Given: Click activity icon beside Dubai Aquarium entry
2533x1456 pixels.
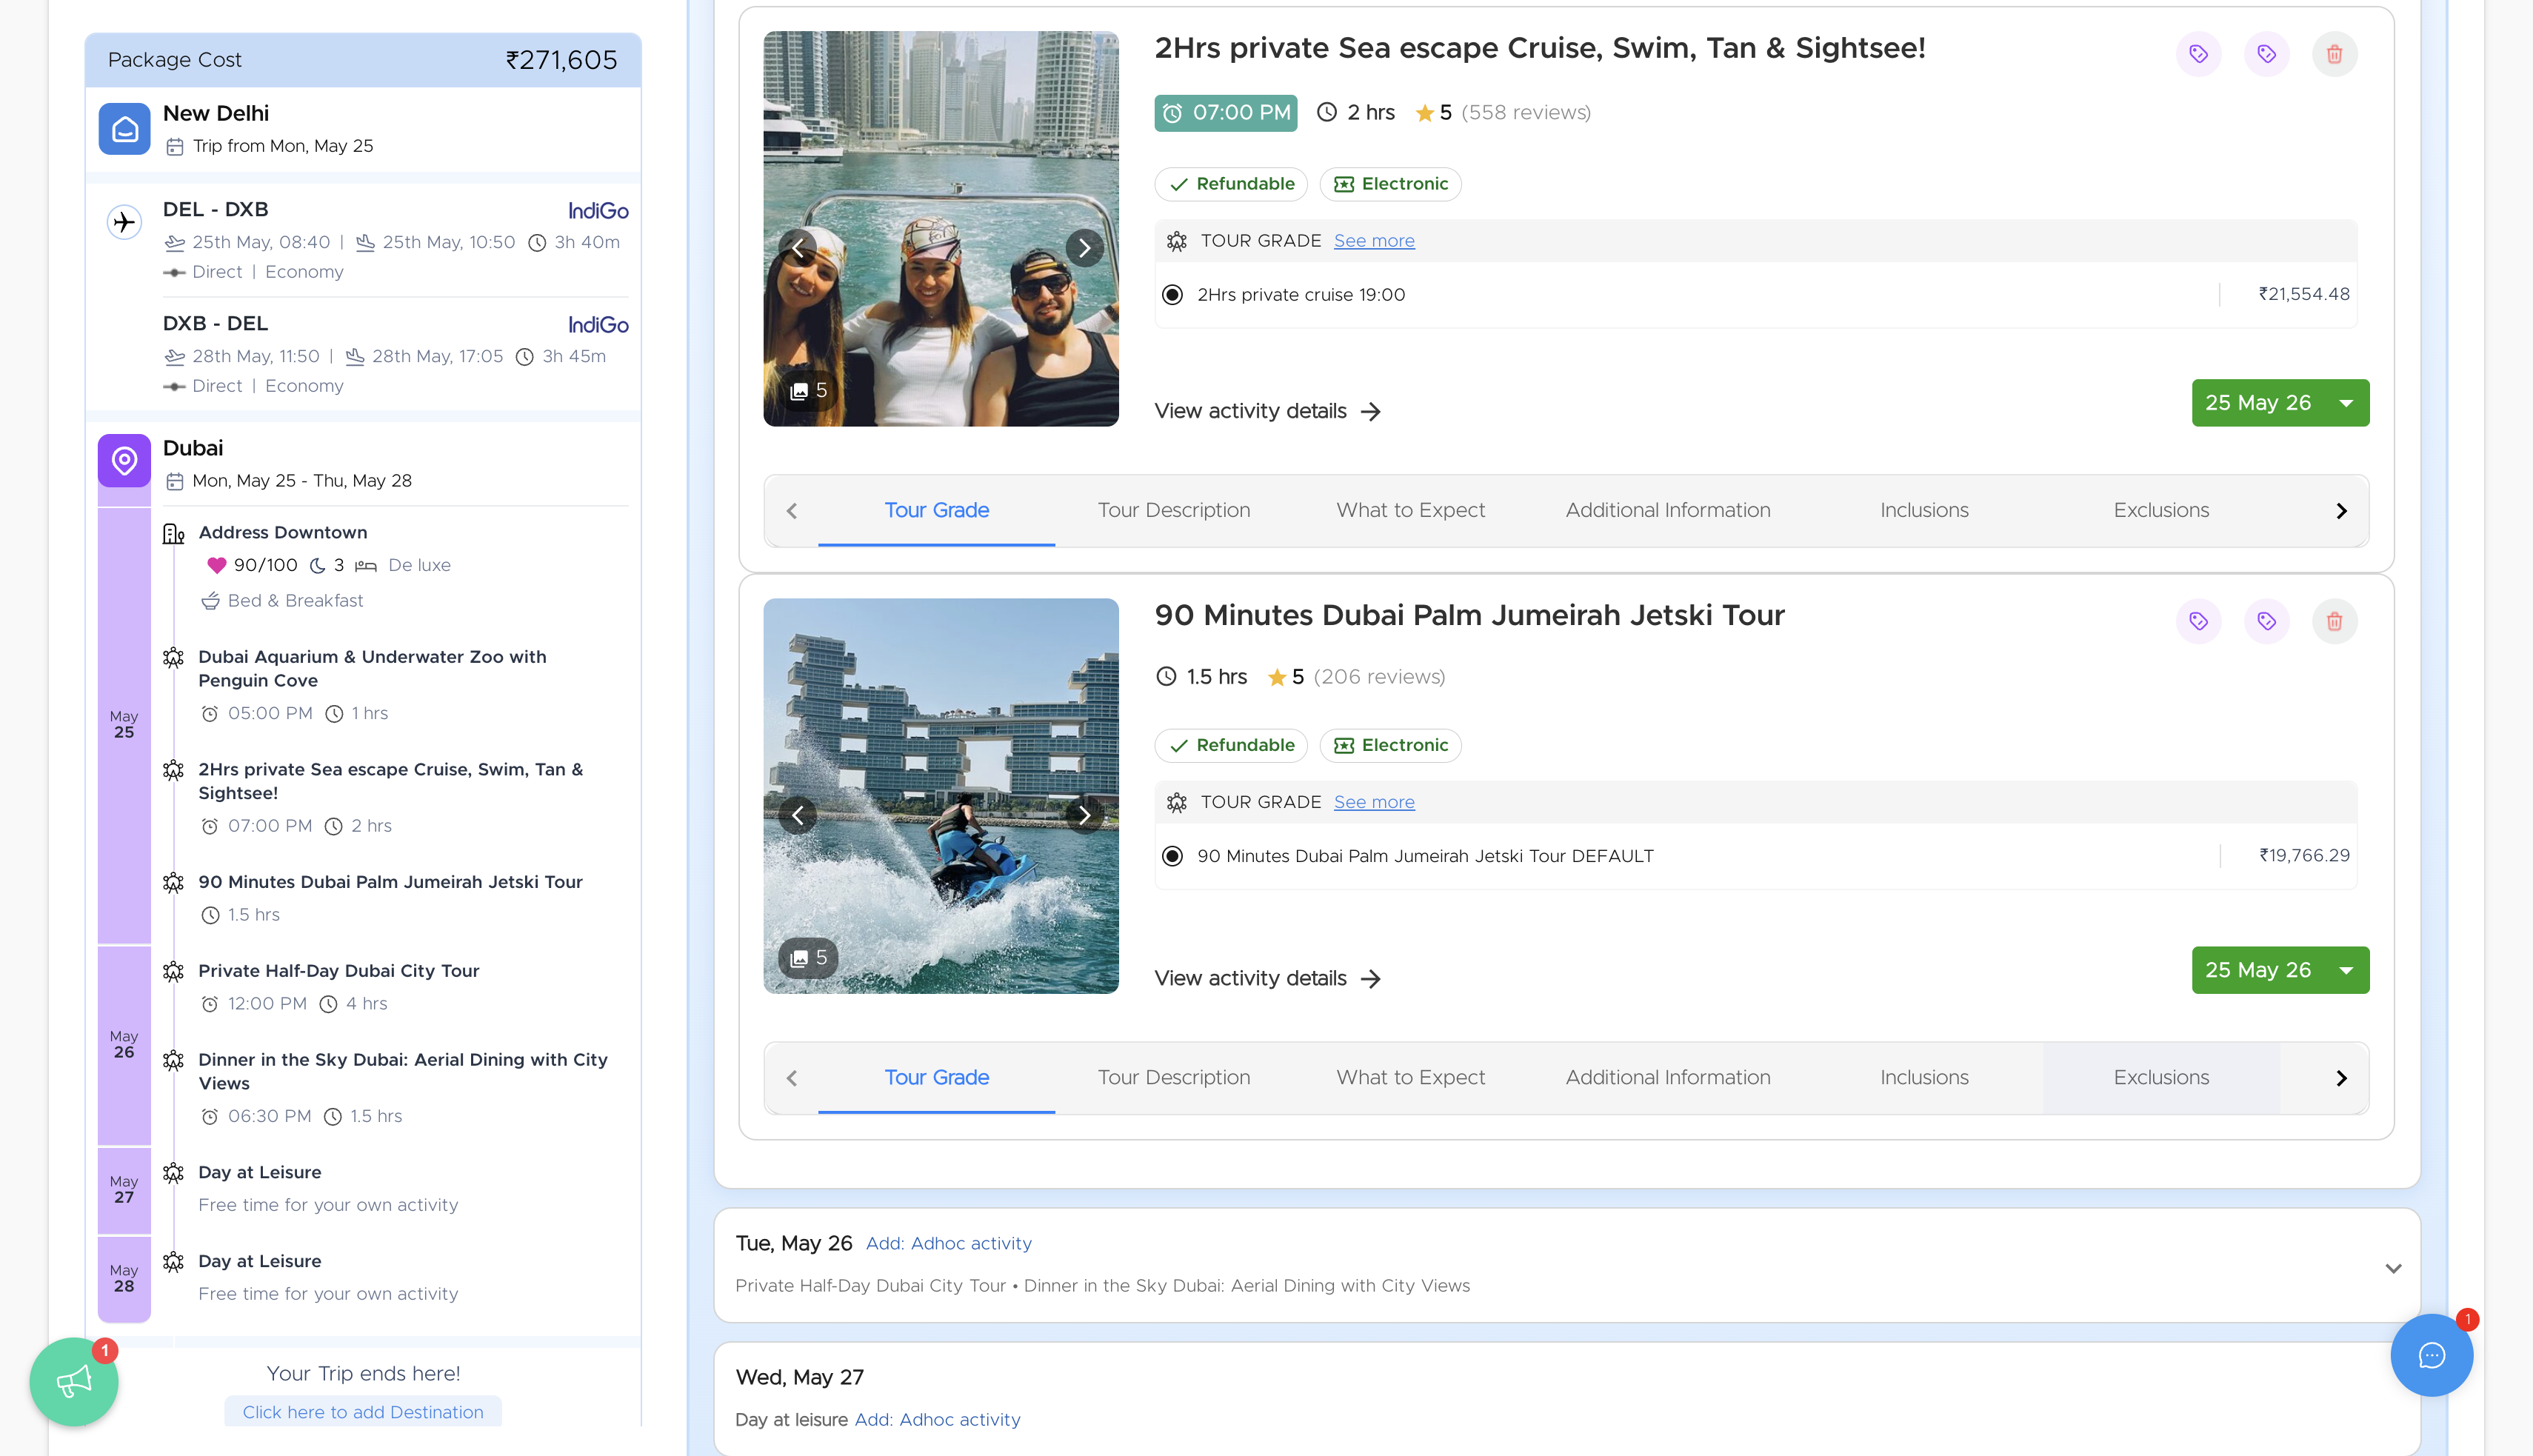Looking at the screenshot, I should [x=173, y=657].
